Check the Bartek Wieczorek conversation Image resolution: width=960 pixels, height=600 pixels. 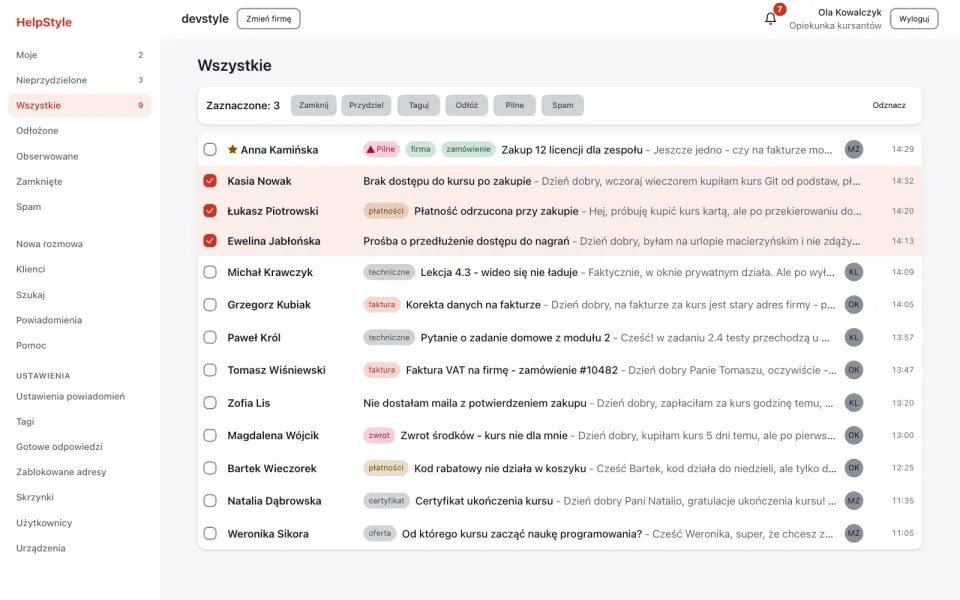point(210,468)
